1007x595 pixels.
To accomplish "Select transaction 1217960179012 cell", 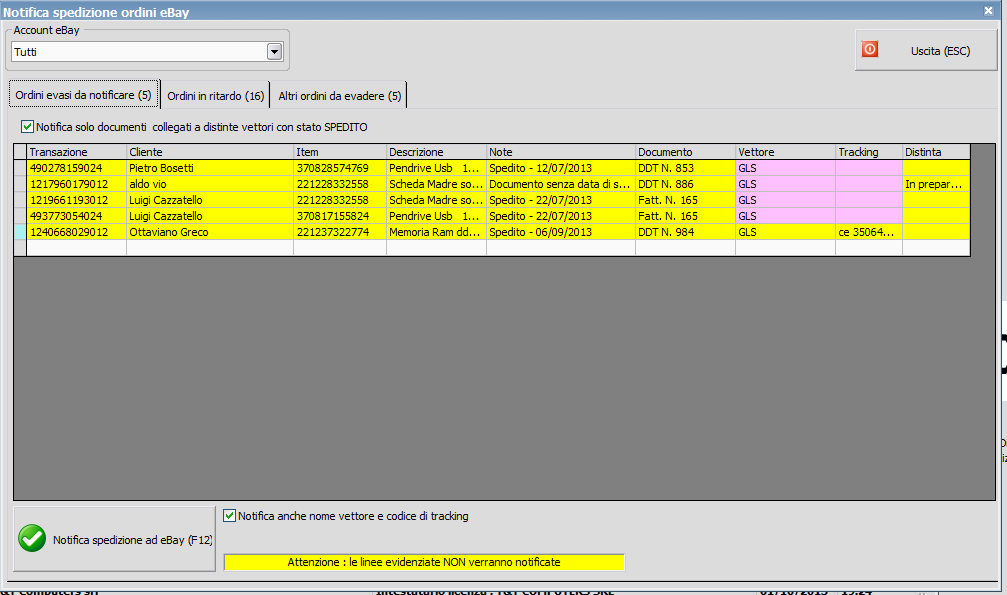I will click(76, 184).
